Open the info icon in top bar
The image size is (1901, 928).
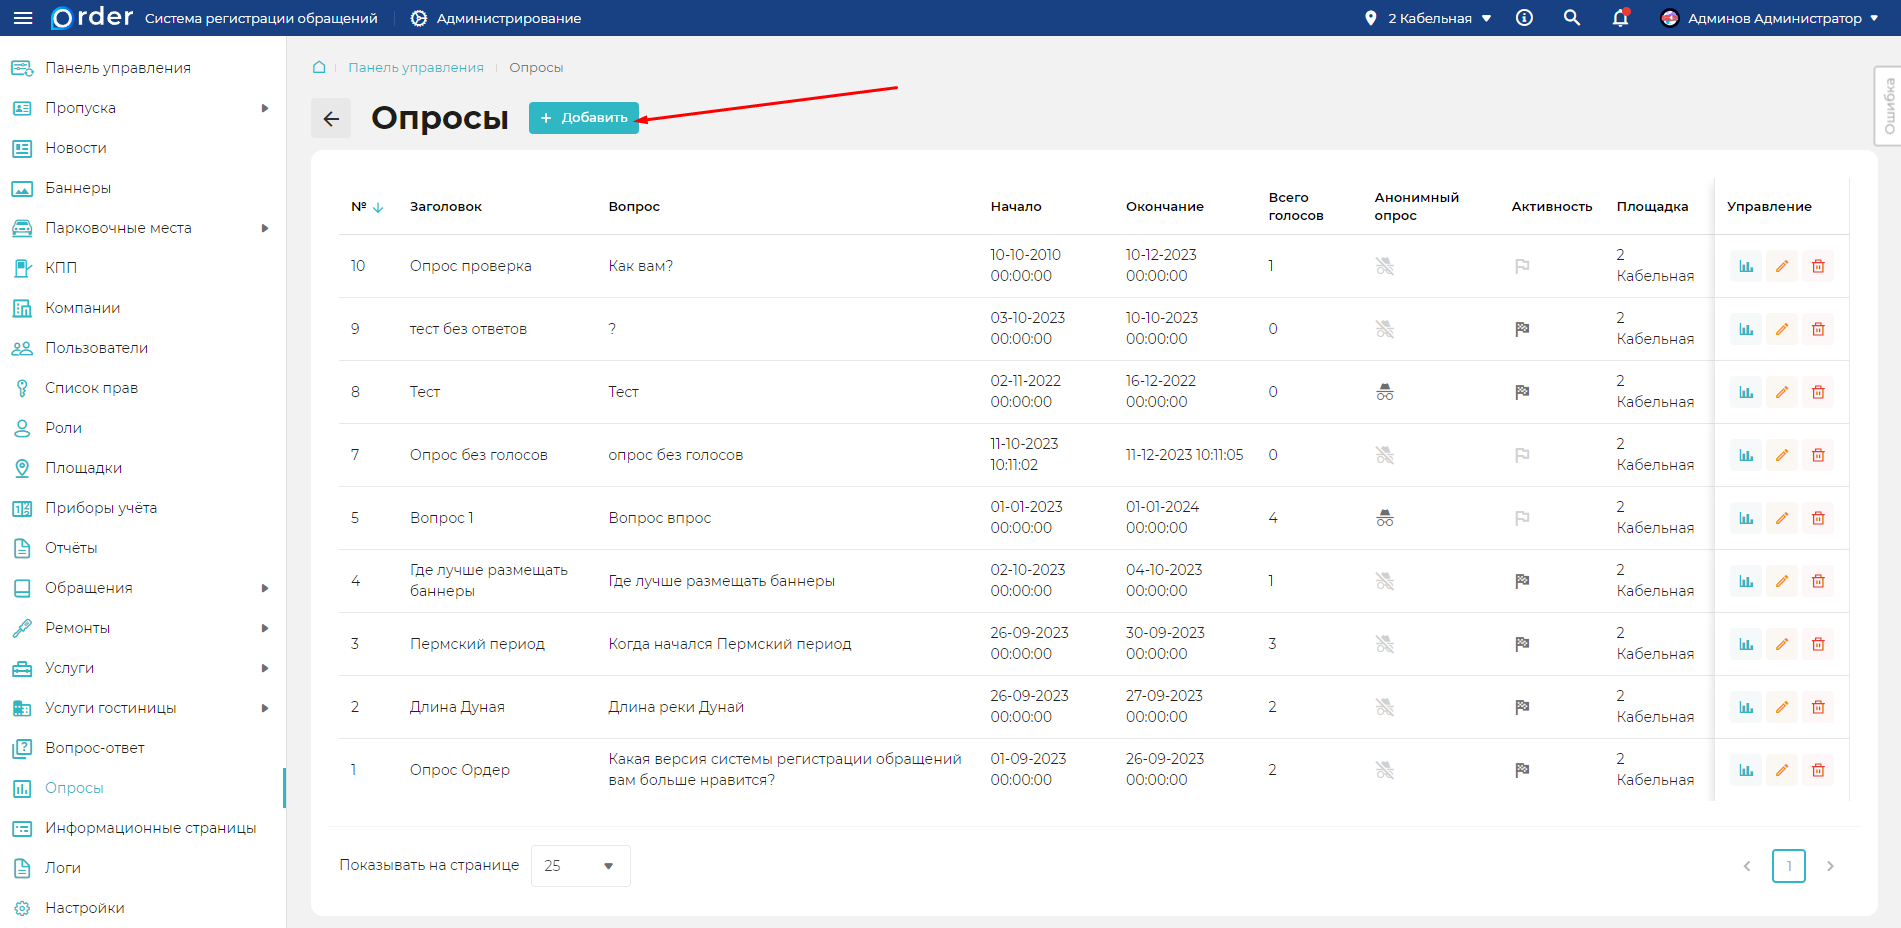[x=1524, y=18]
